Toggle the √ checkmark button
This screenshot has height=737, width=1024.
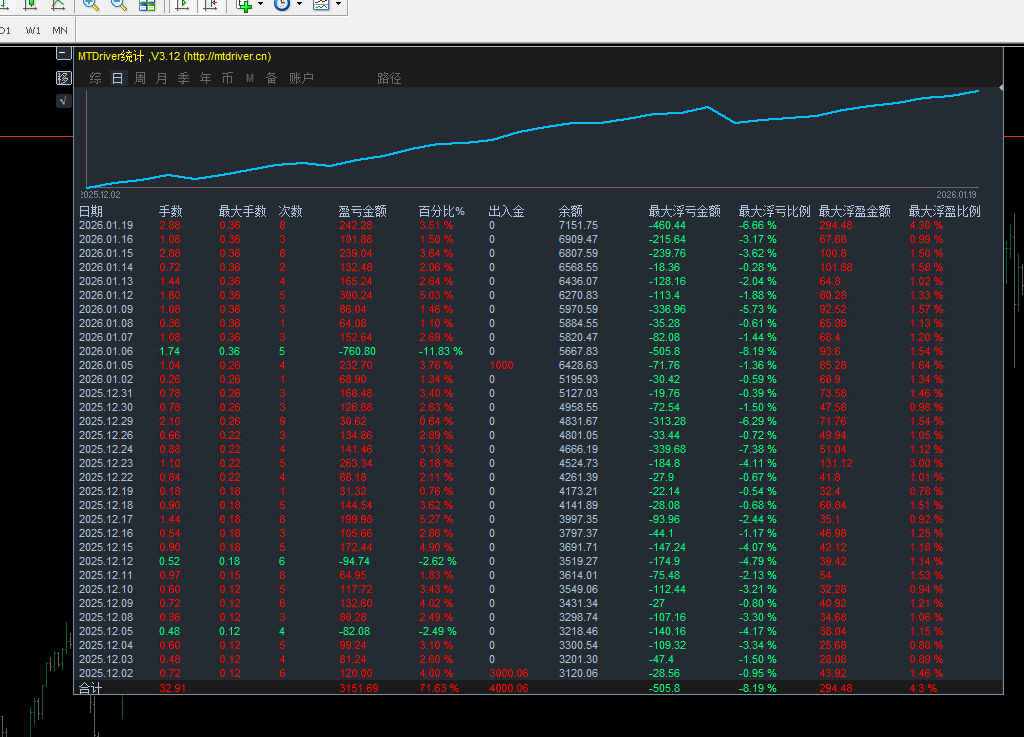(63, 100)
